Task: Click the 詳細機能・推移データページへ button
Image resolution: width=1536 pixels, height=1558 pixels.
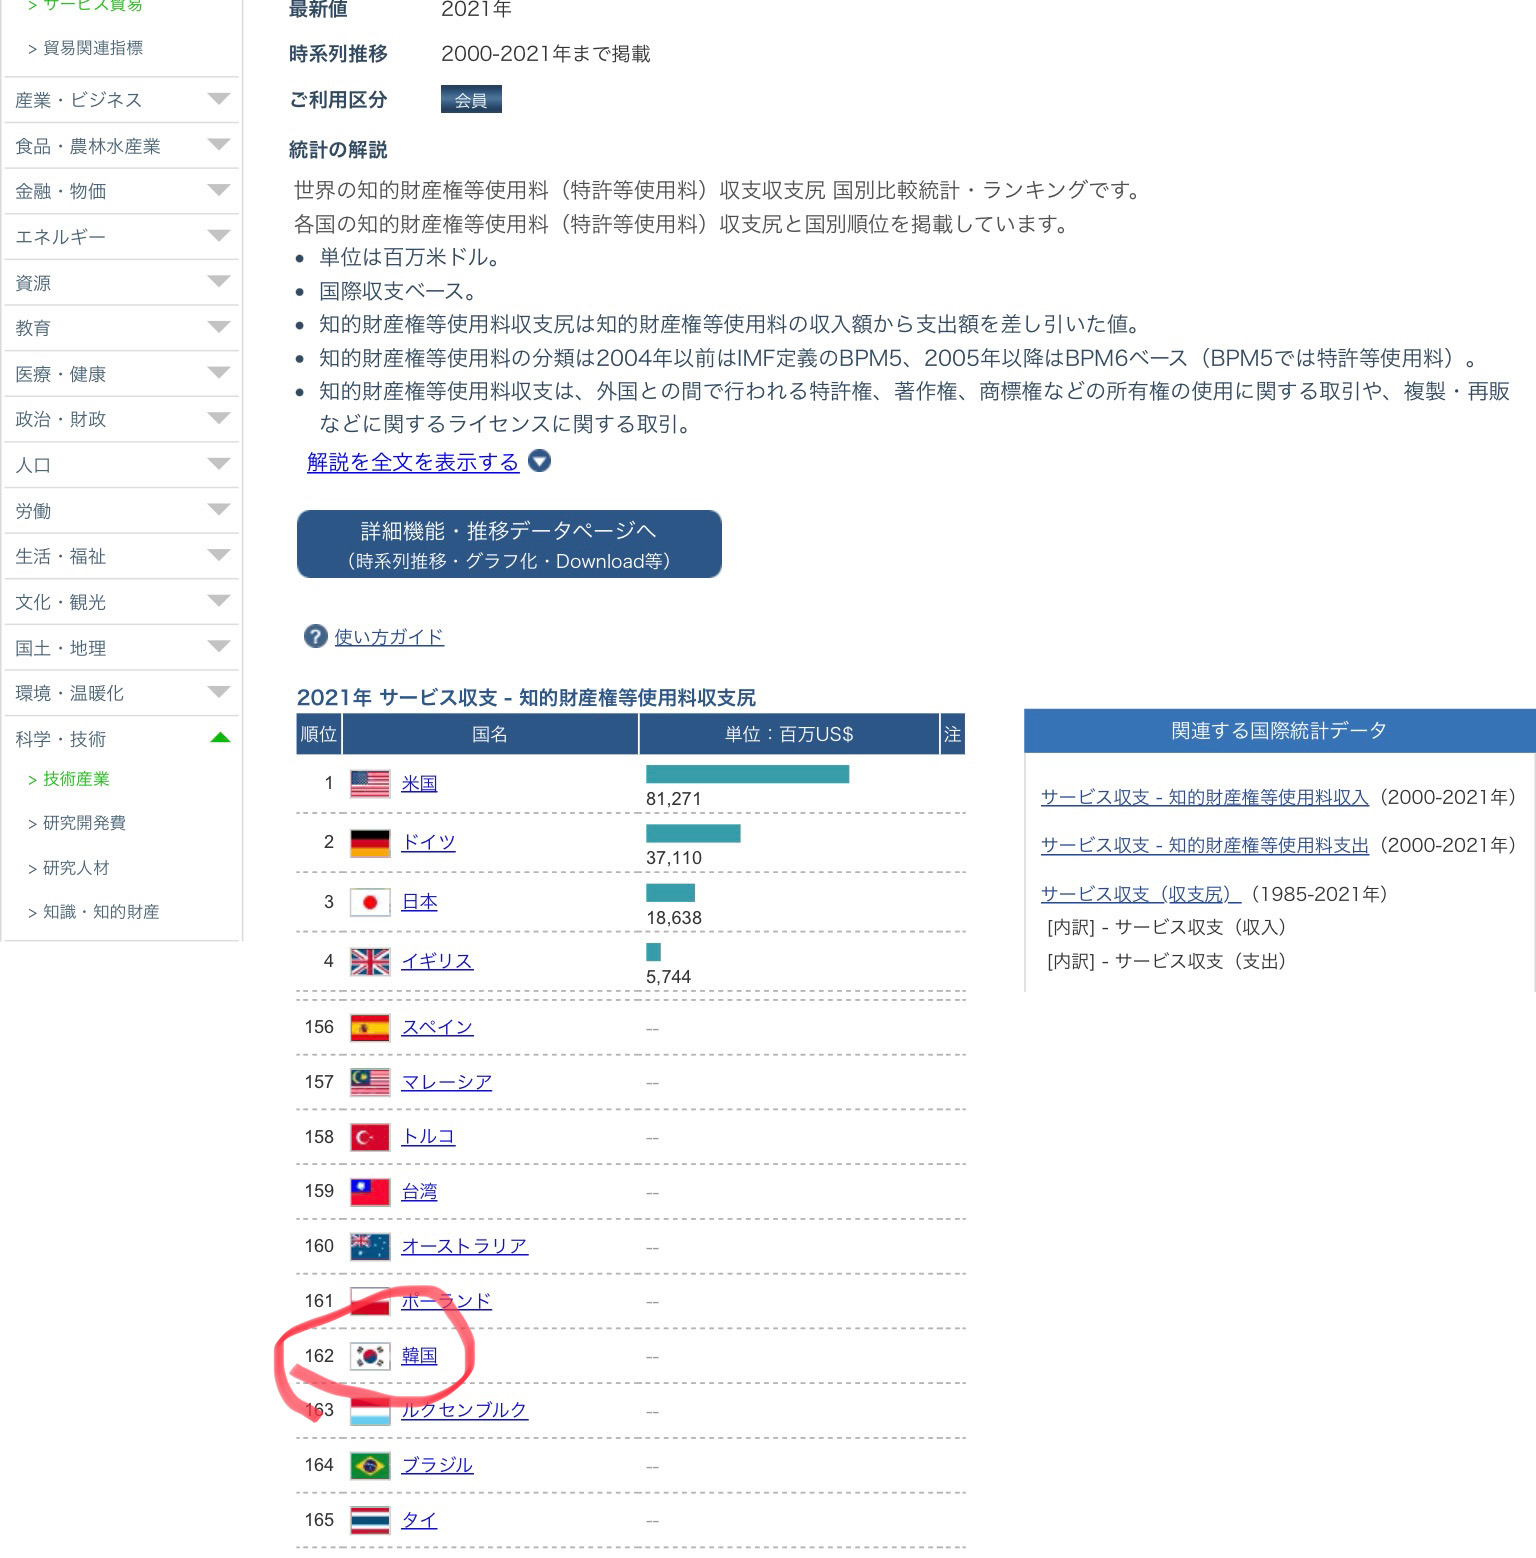Action: point(509,544)
